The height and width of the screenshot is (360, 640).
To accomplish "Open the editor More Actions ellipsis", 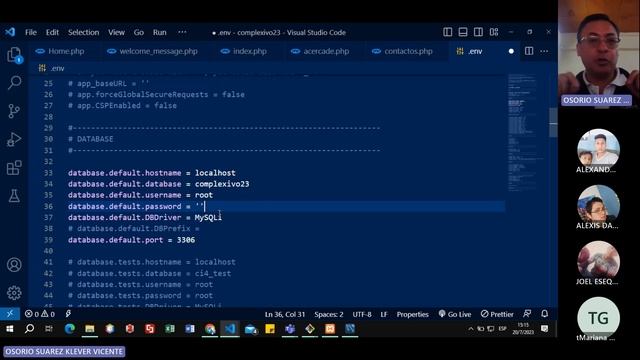I will point(544,51).
